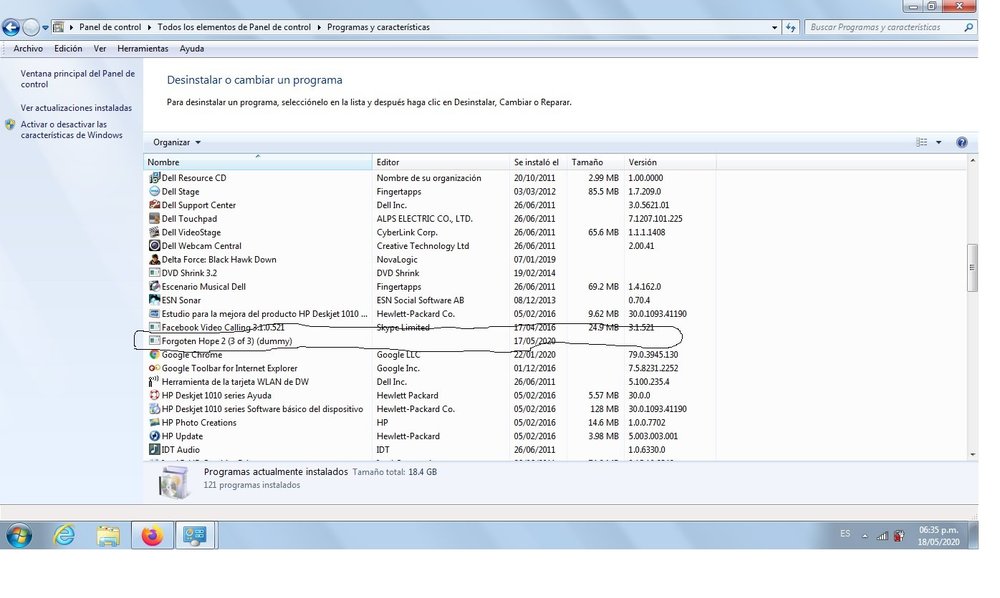Open Windows Explorer from the taskbar
The height and width of the screenshot is (598, 1000).
click(x=107, y=535)
